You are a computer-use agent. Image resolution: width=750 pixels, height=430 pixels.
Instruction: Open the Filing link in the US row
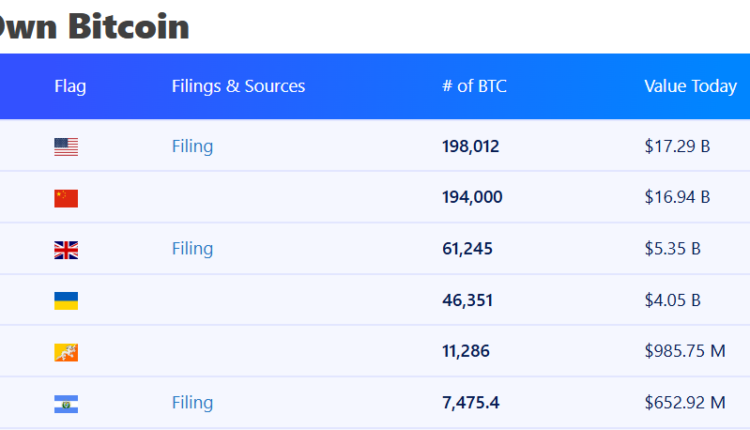tap(192, 146)
